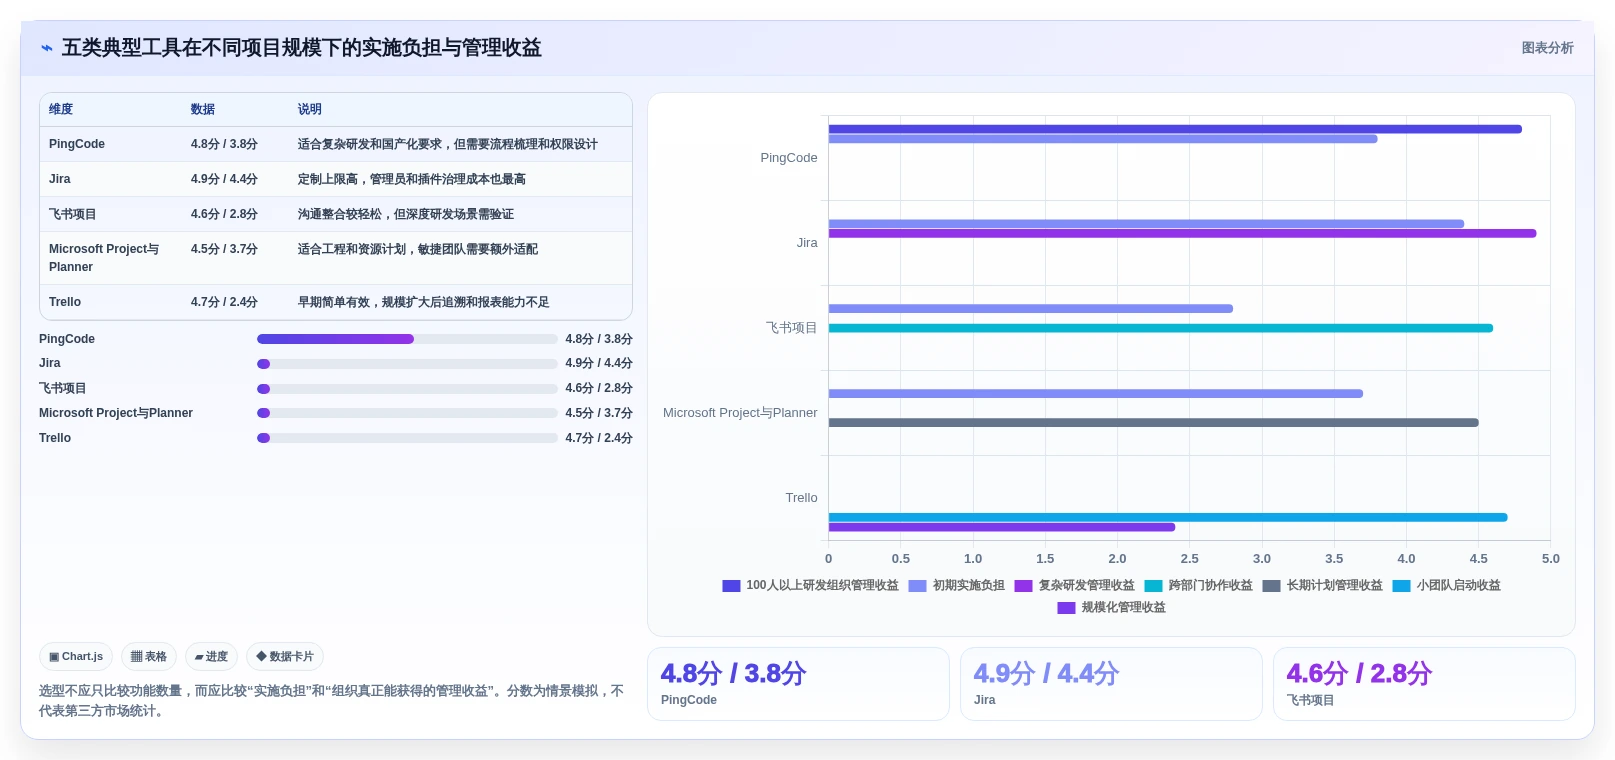The height and width of the screenshot is (760, 1615).
Task: Toggle the 小团队启动收益 legend swatch
Action: point(1401,586)
